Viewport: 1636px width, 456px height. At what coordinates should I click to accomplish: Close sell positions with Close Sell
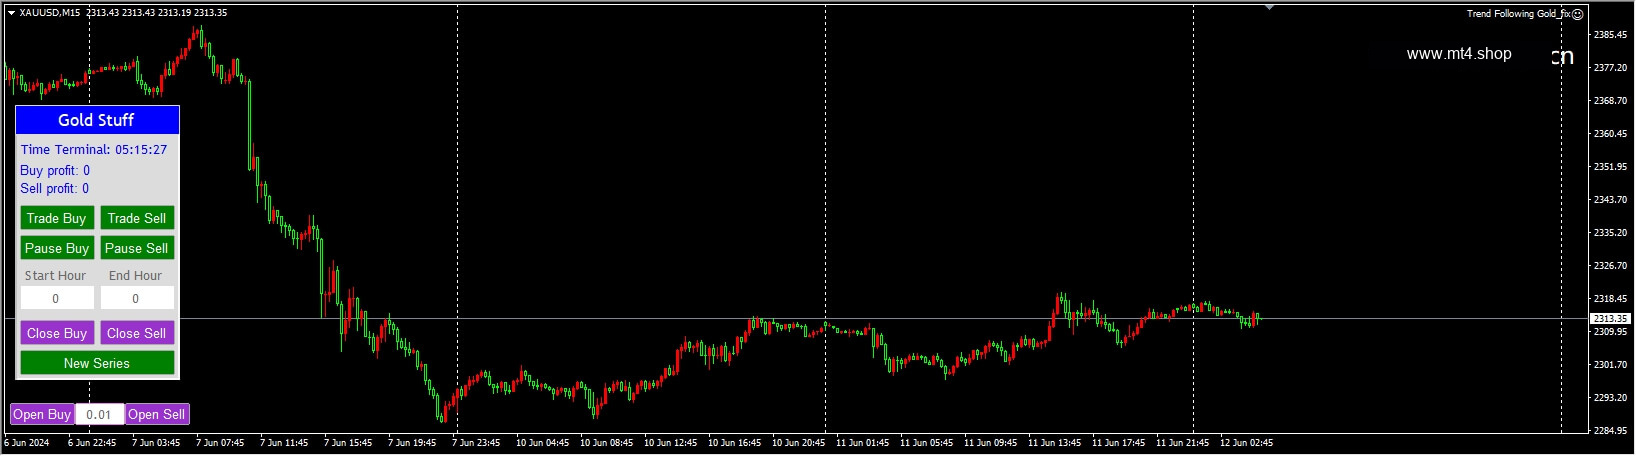(137, 333)
